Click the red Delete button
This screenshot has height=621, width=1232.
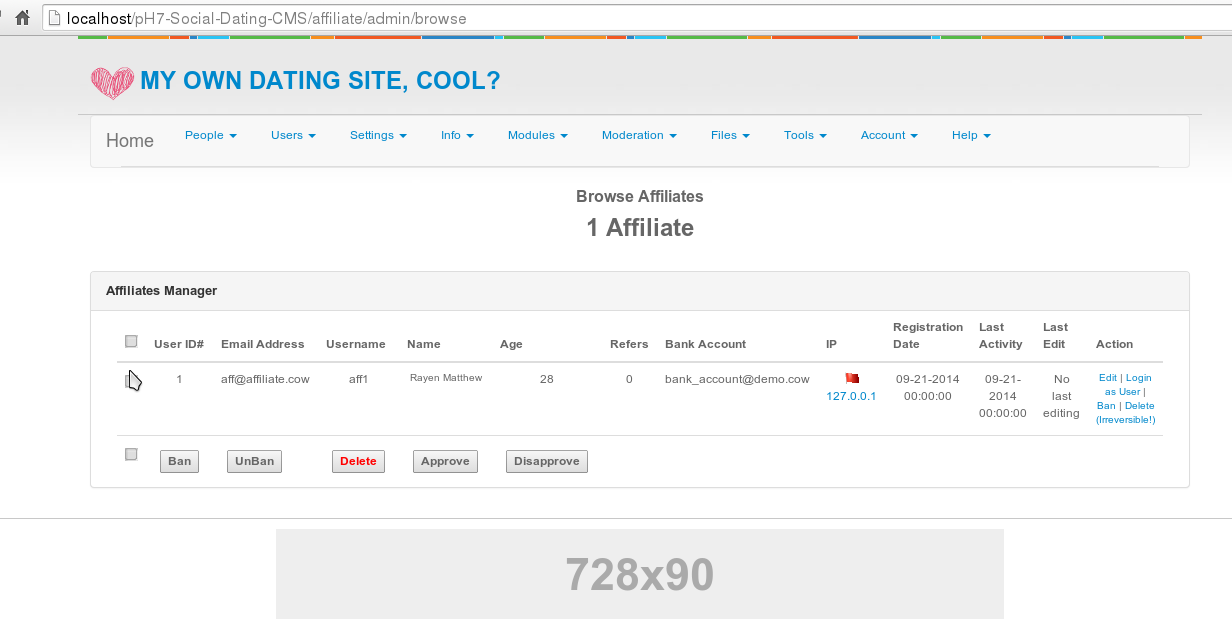point(358,461)
